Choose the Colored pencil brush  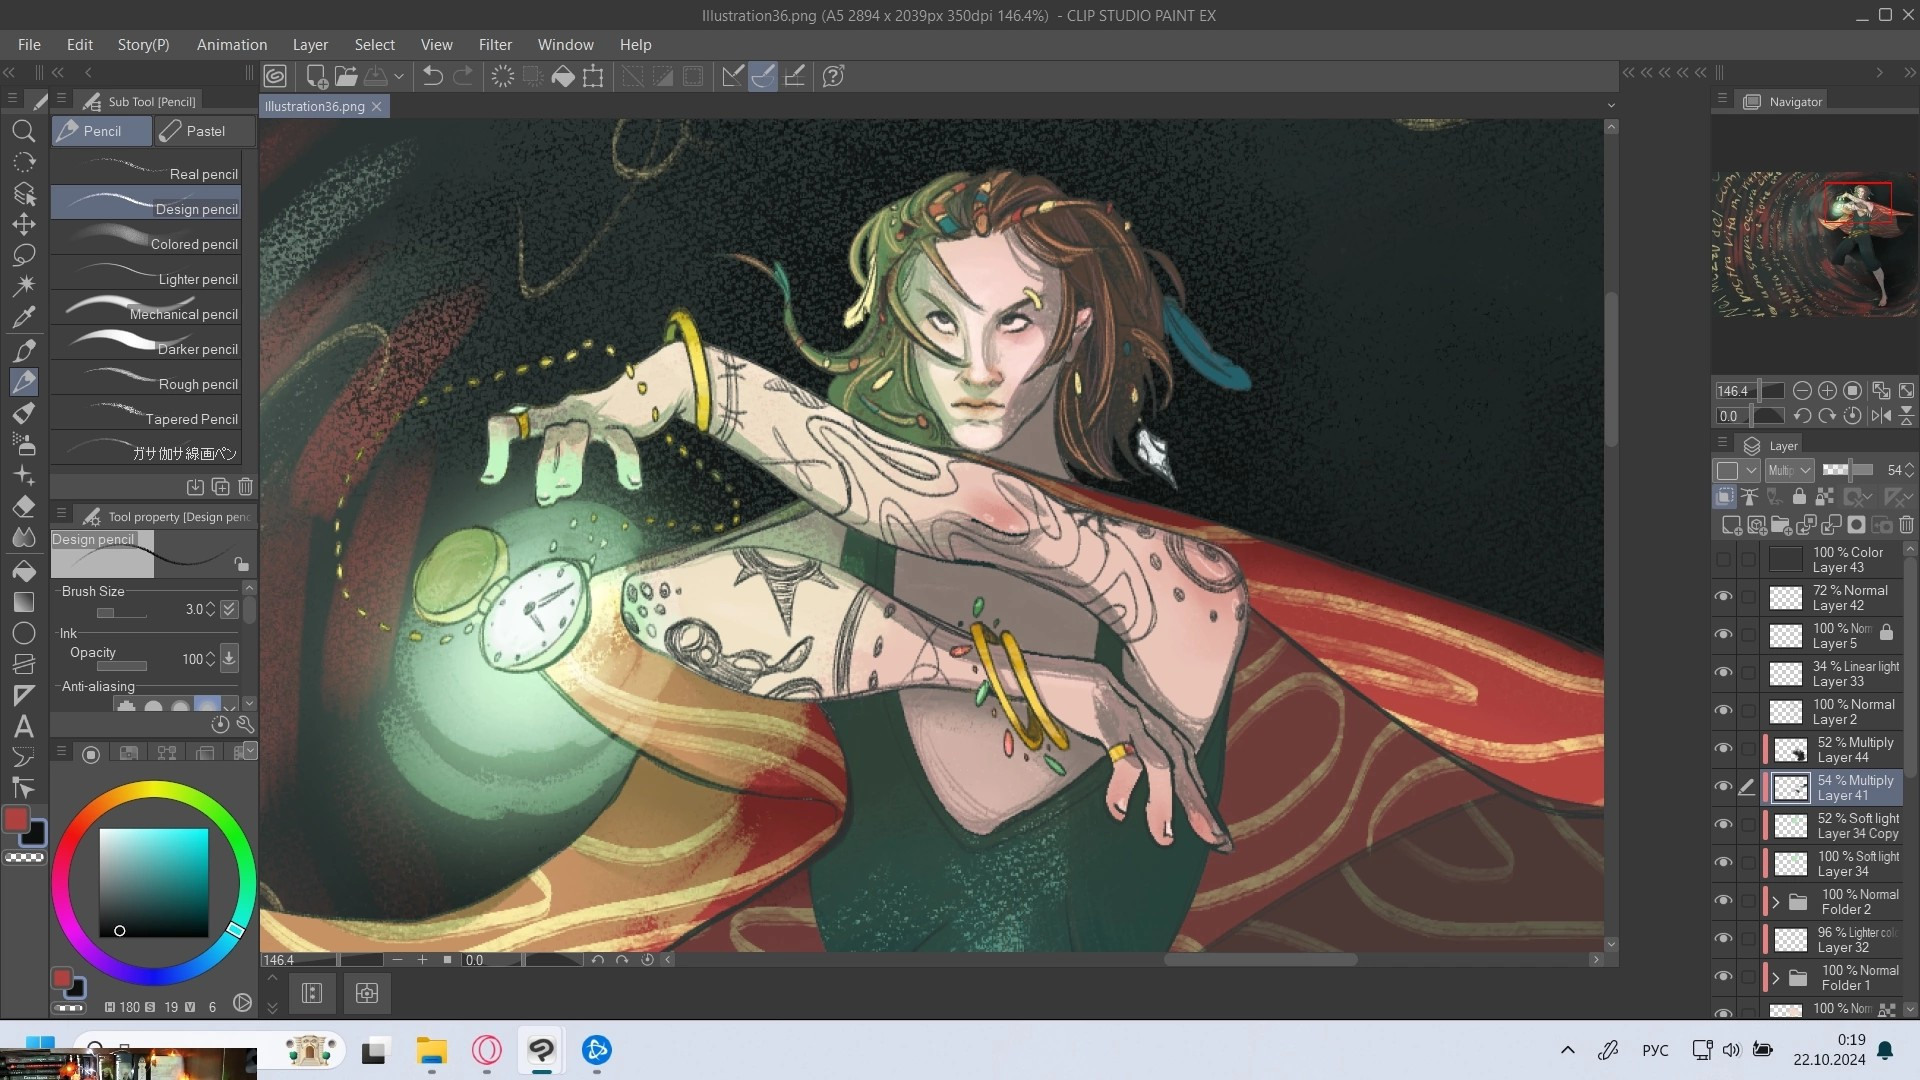(146, 238)
